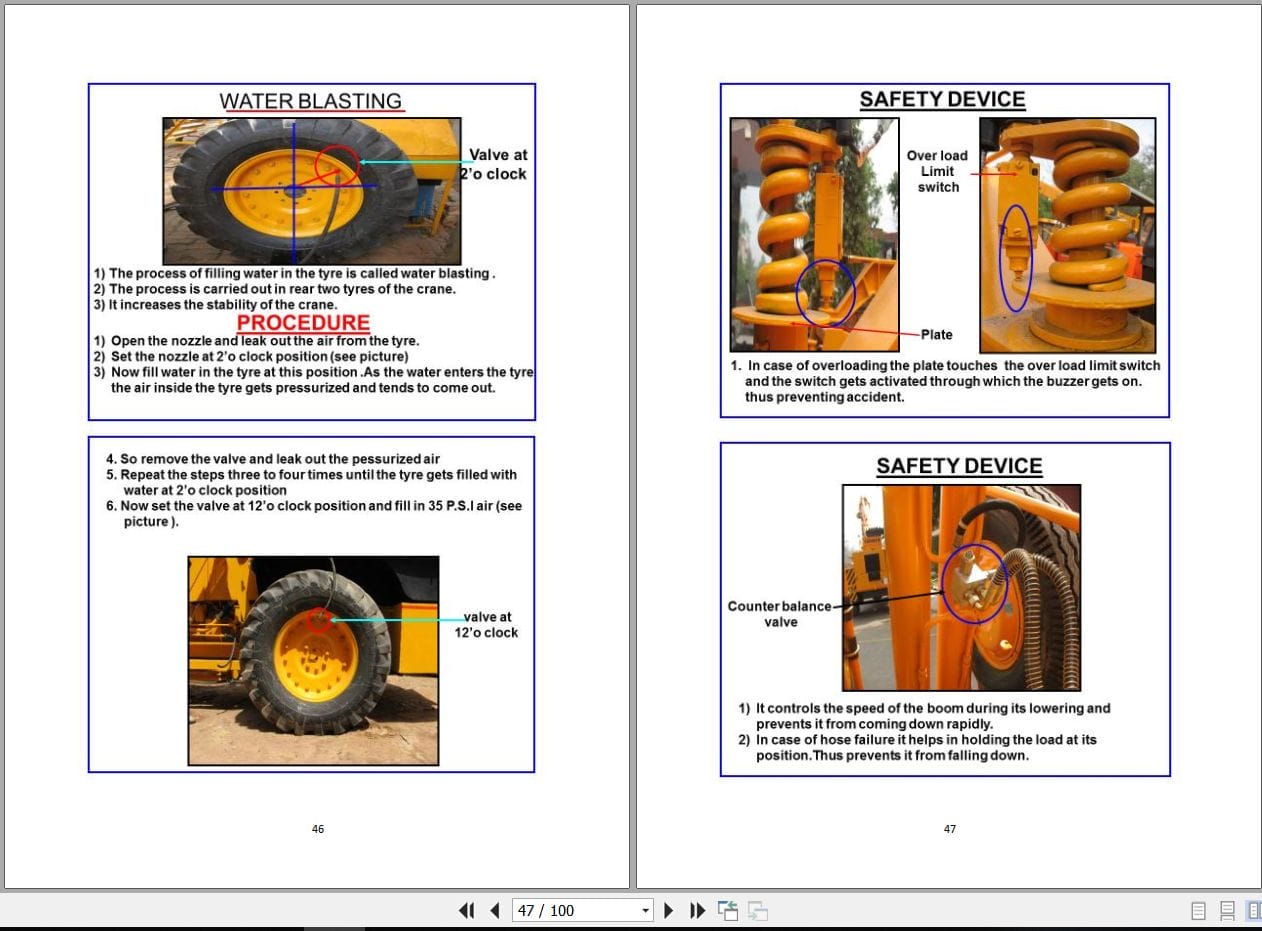Click the 'Counter balance valve' label
This screenshot has width=1262, height=931.
pos(779,614)
